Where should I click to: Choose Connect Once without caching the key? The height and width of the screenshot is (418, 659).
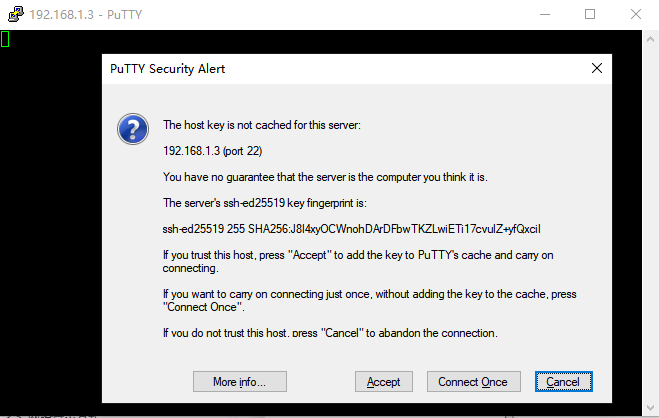[x=473, y=381]
